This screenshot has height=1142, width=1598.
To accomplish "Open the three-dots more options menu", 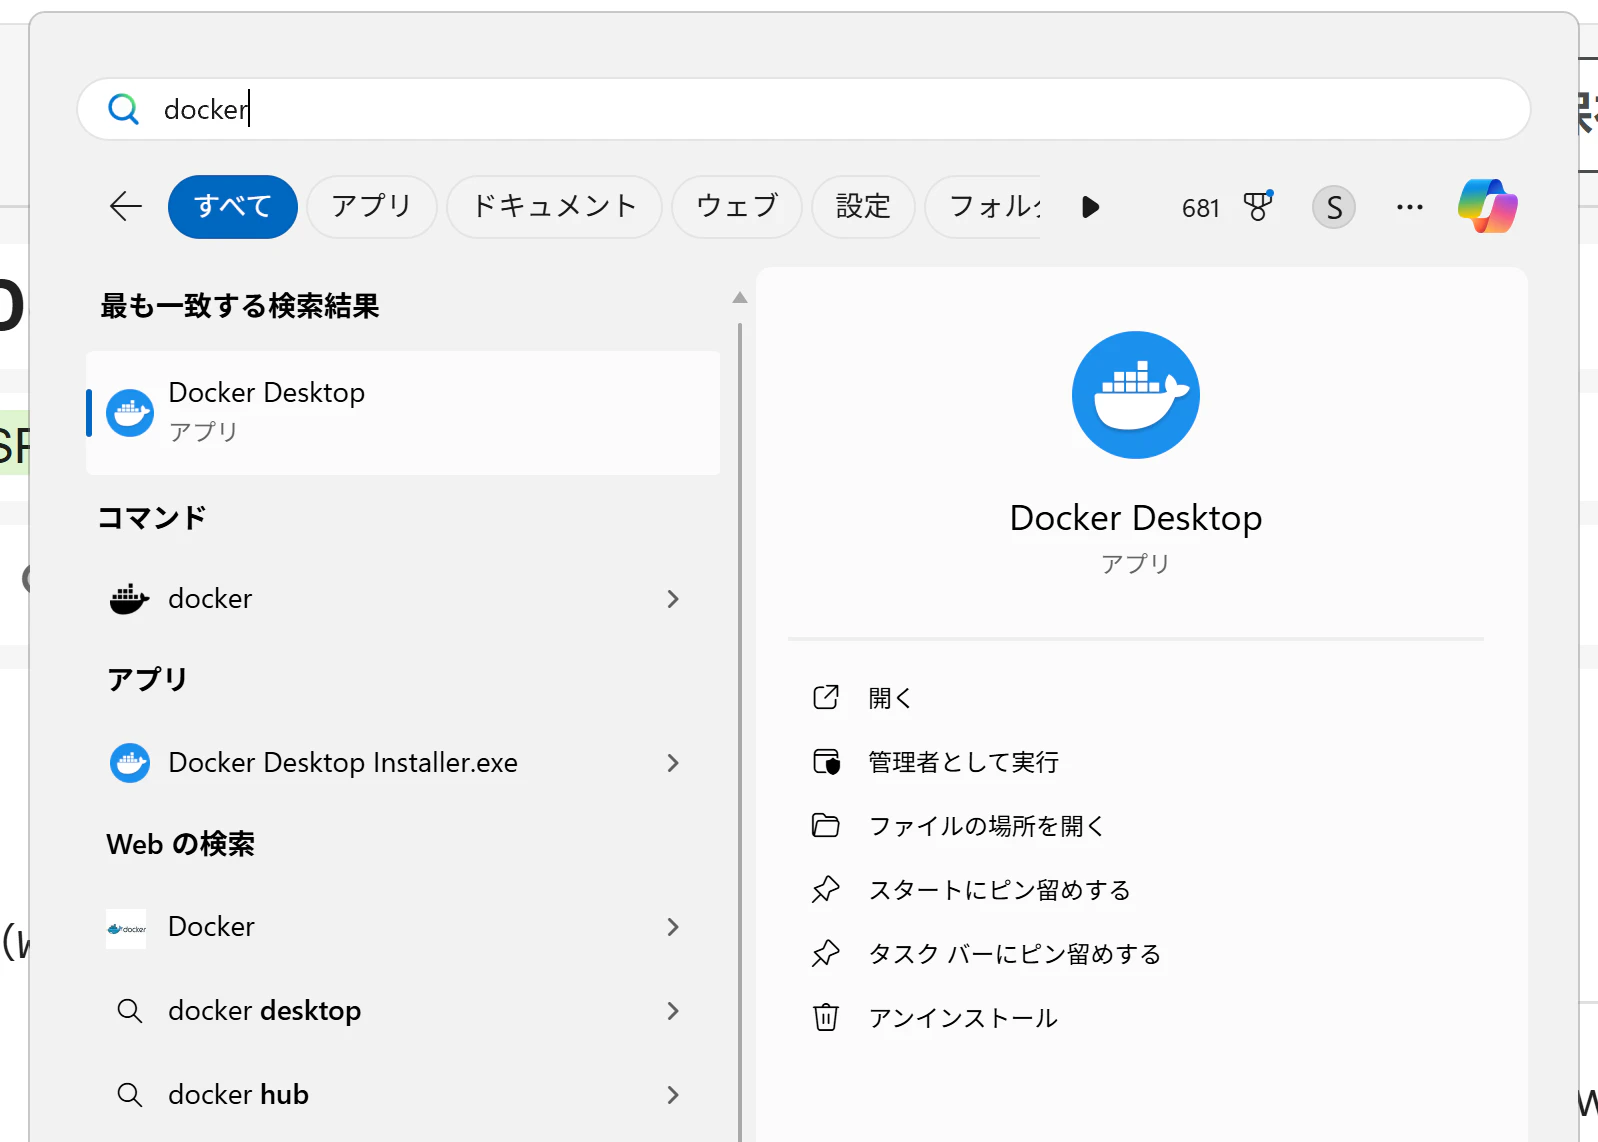I will [x=1409, y=207].
